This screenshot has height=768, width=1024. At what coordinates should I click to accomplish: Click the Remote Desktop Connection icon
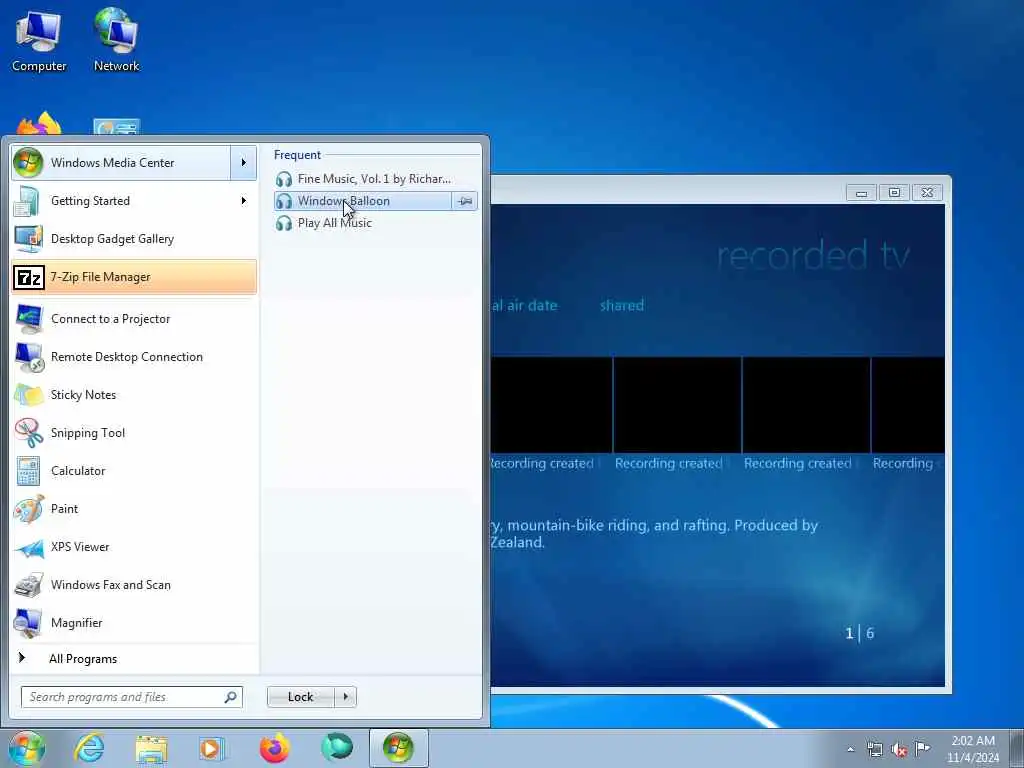[28, 357]
